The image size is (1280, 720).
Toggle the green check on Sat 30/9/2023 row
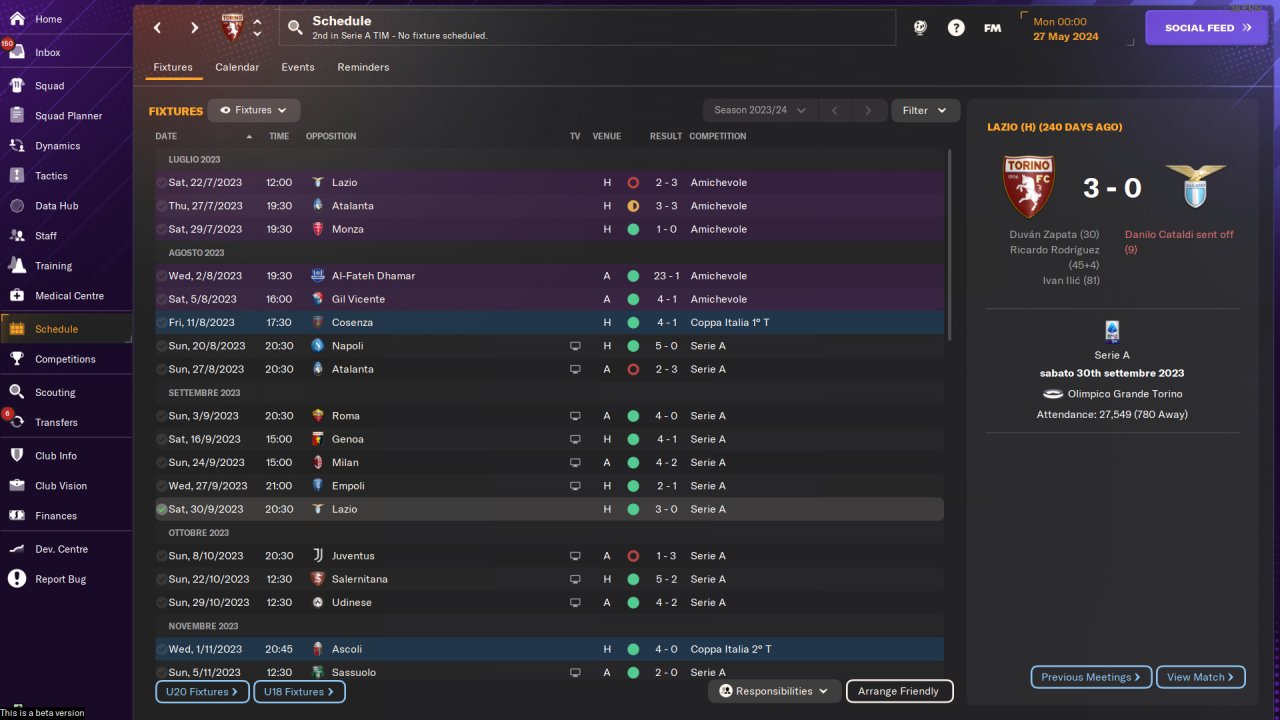click(x=162, y=509)
